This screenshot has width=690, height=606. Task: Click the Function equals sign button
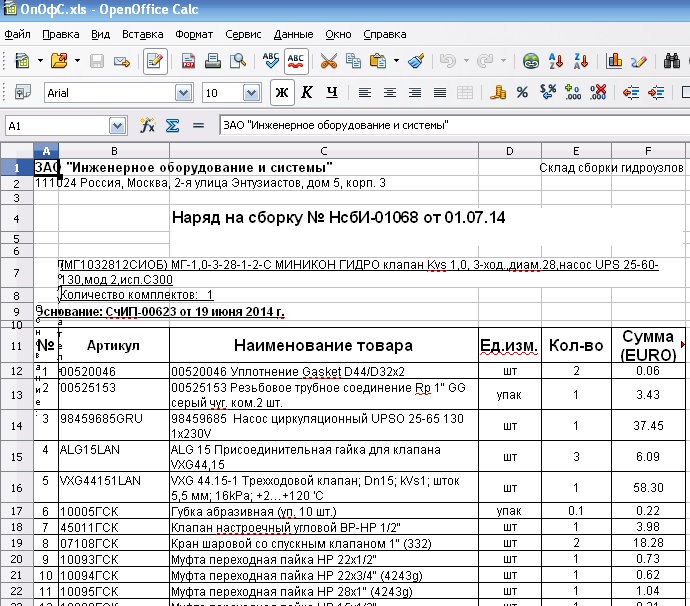[x=198, y=126]
